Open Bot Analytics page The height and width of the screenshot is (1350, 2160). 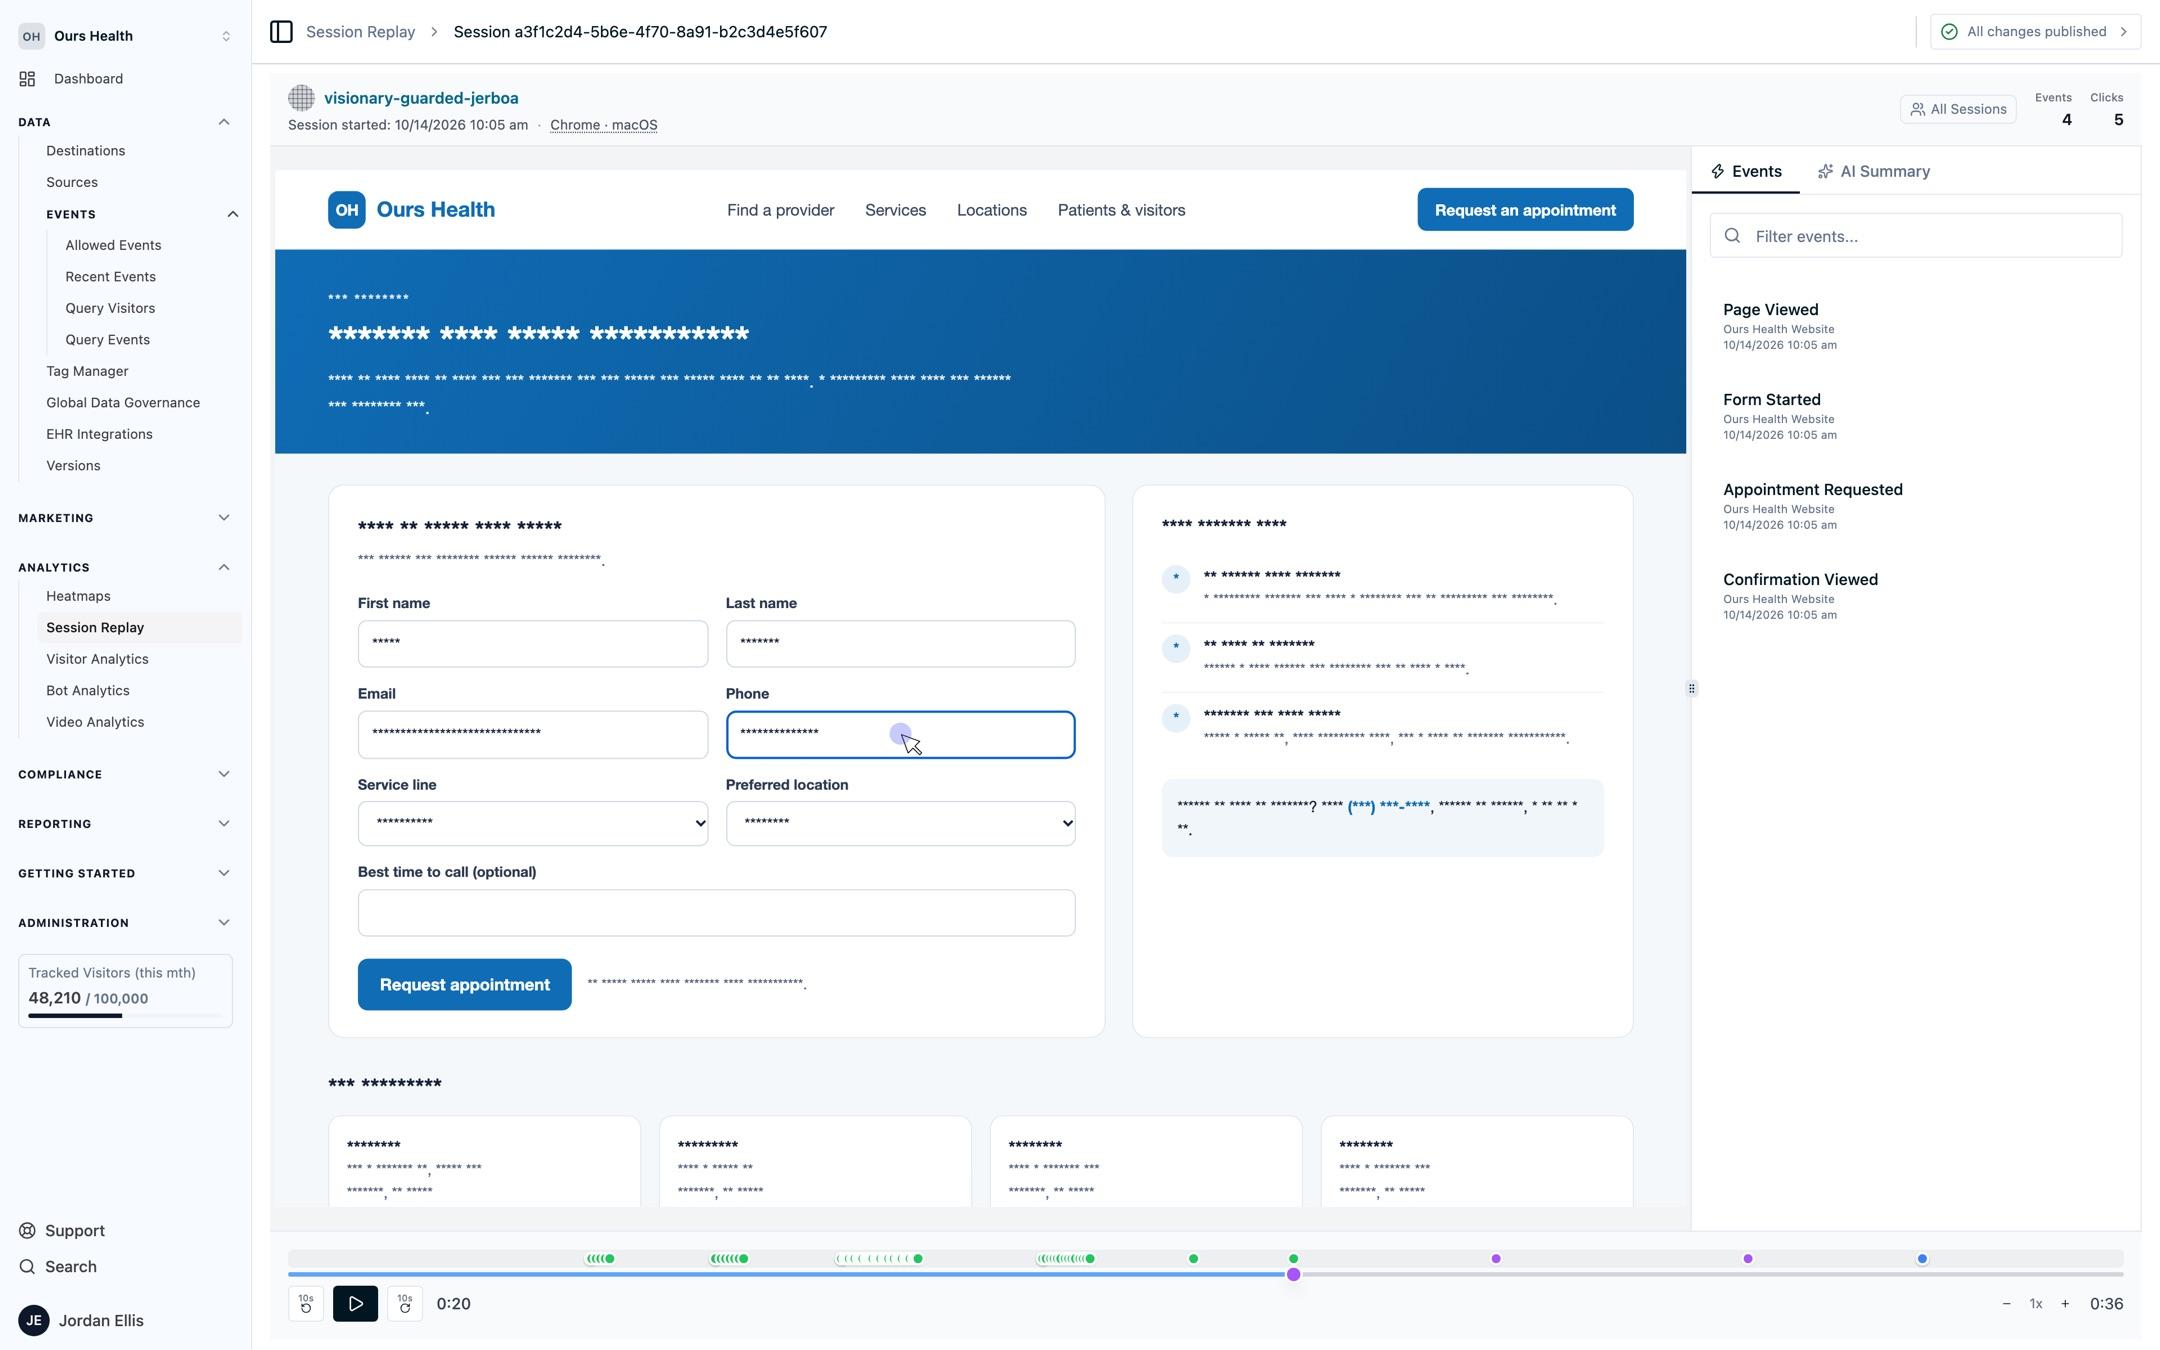click(87, 691)
